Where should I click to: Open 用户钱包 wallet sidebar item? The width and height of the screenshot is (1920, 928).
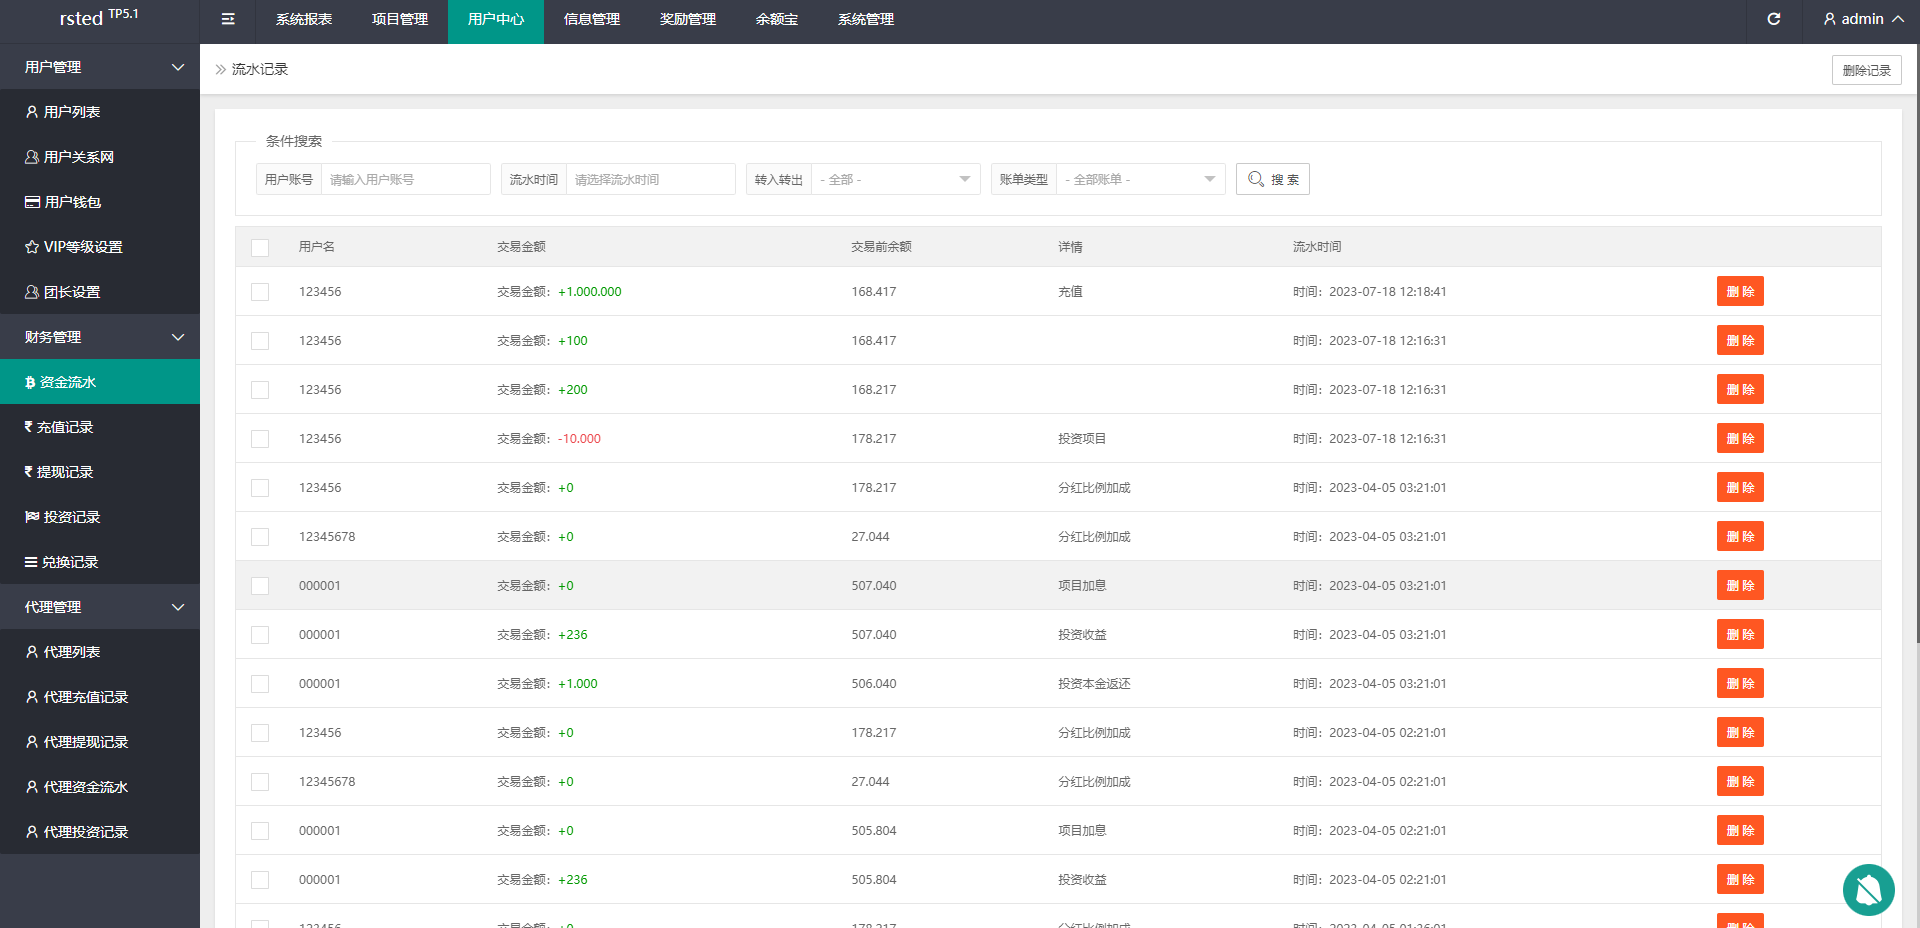pos(72,202)
